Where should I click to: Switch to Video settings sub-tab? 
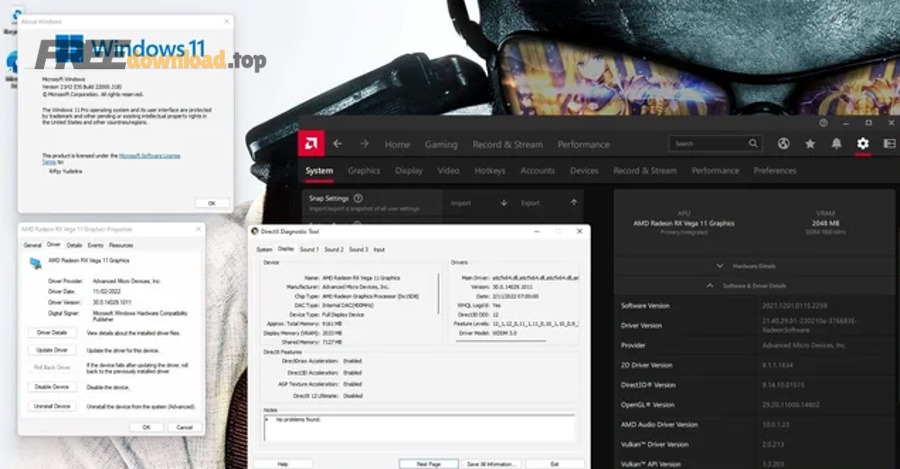point(448,170)
